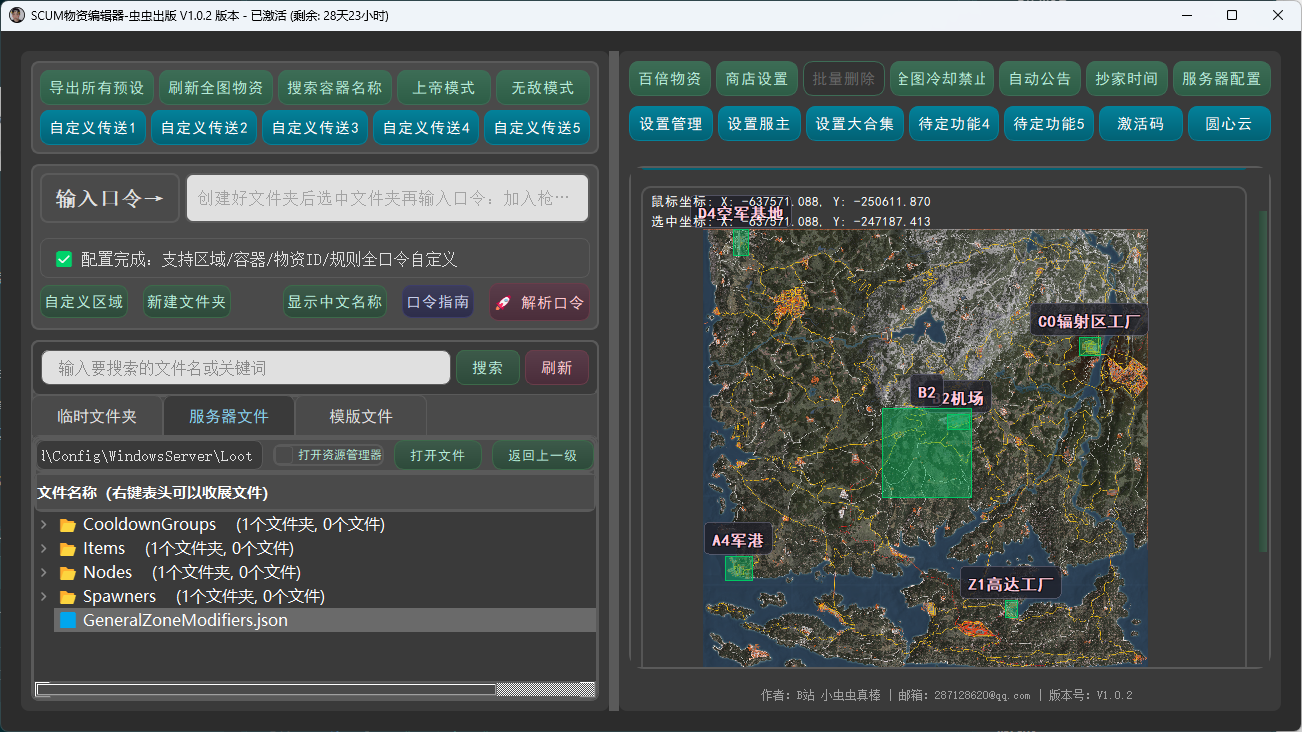The height and width of the screenshot is (732, 1302).
Task: Expand the Nodes folder tree arrow
Action: [x=43, y=573]
